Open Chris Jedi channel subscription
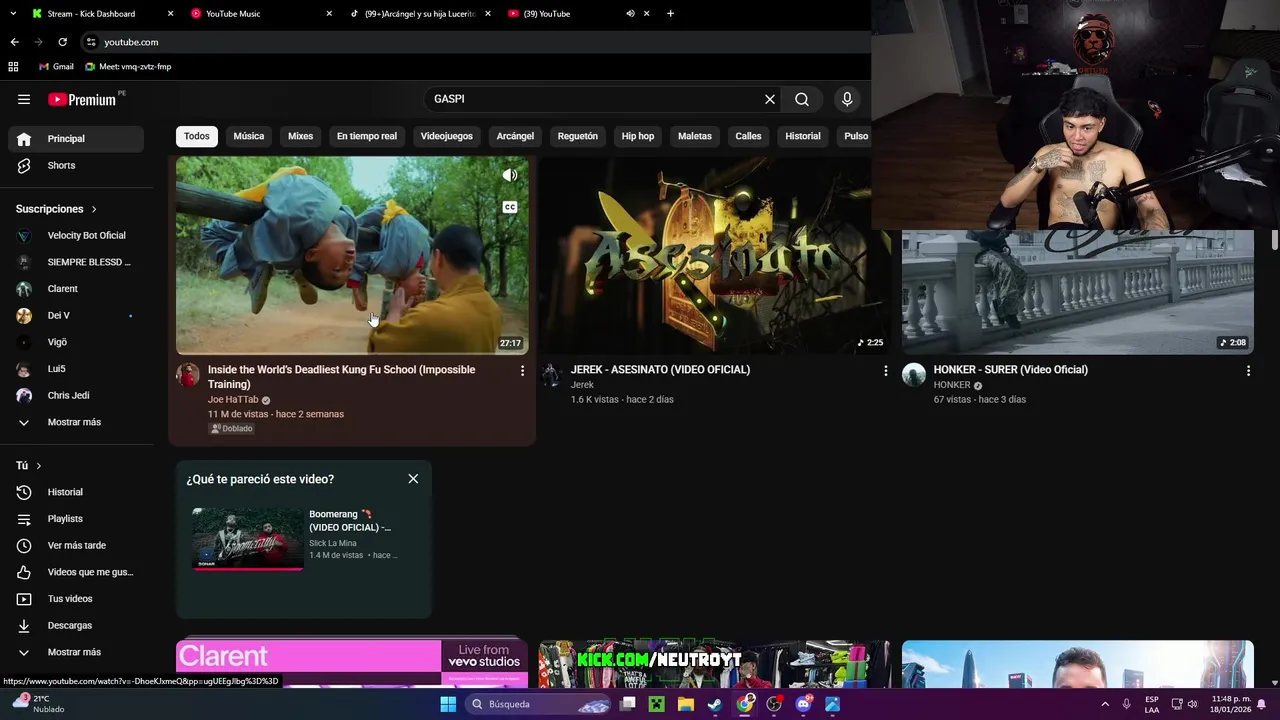The image size is (1280, 720). [76, 396]
